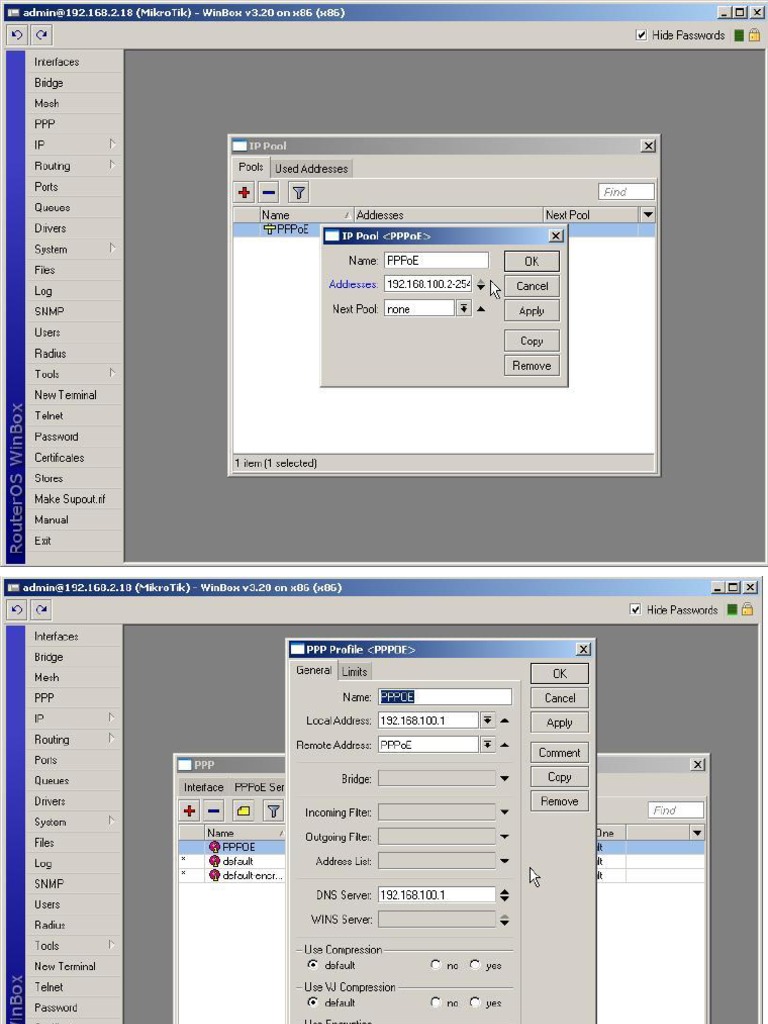Click the minus remove icon in PPP window

coord(214,811)
